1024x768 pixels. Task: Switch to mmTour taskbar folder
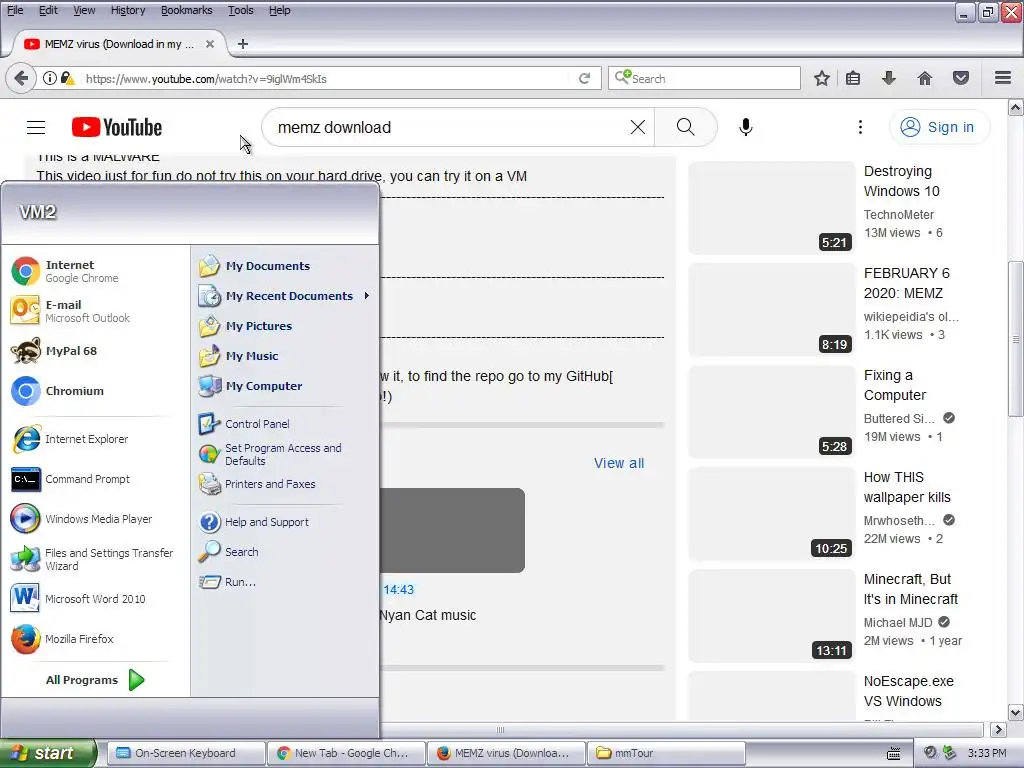pos(665,753)
